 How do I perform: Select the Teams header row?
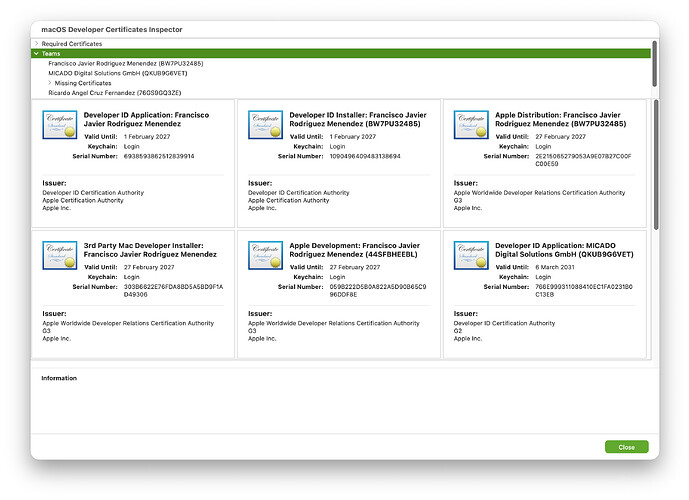(341, 54)
